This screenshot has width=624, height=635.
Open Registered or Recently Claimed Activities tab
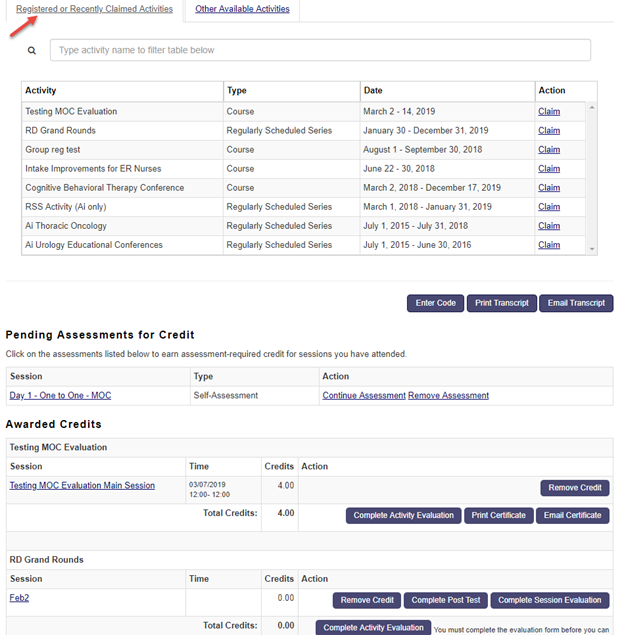pos(94,9)
